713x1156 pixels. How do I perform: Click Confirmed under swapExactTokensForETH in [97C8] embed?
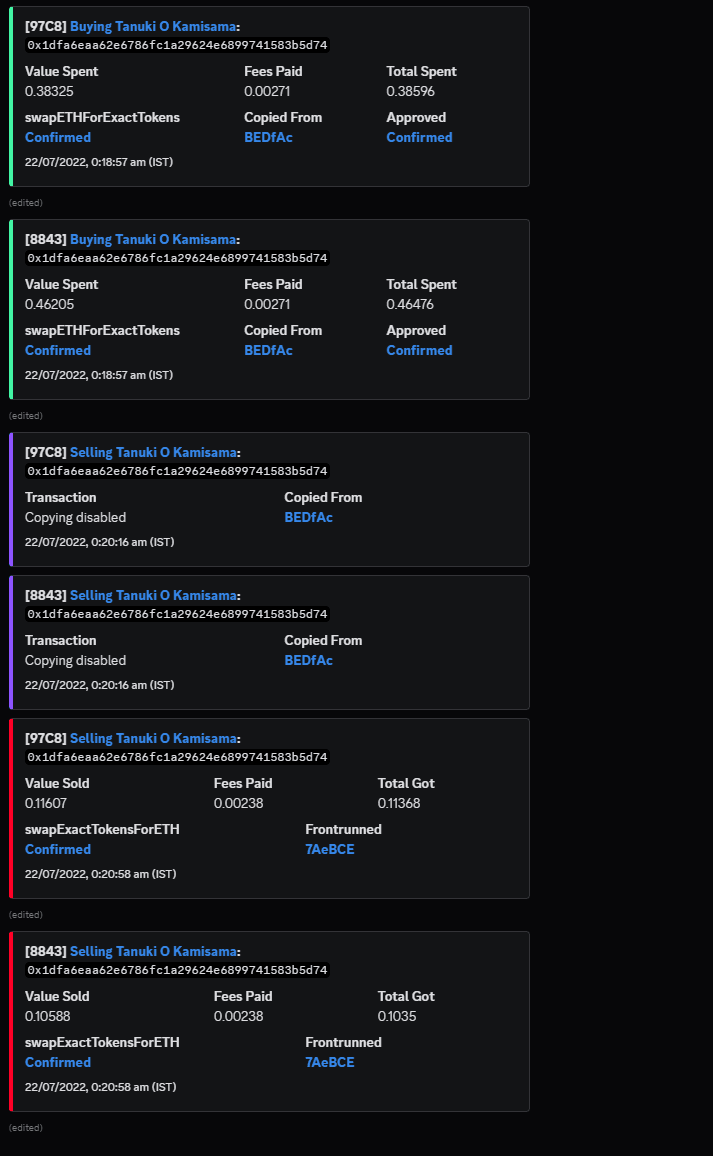tap(57, 849)
